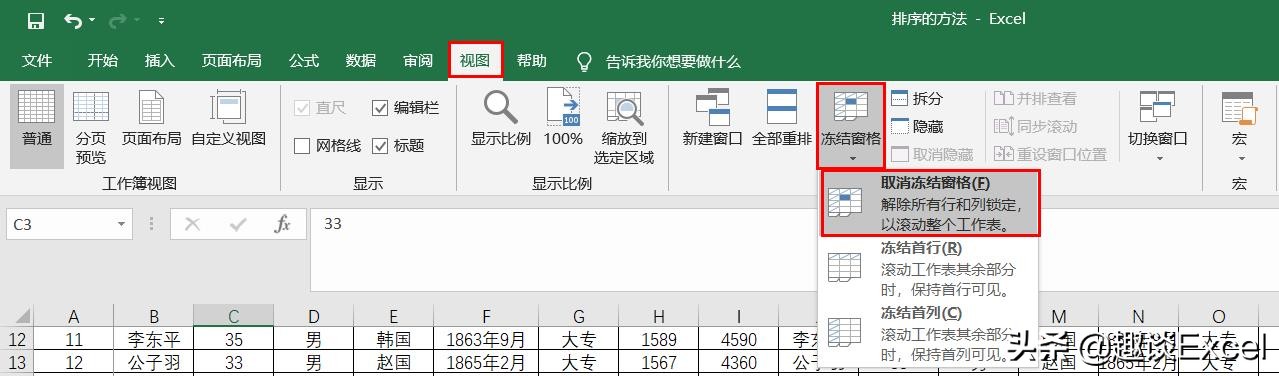This screenshot has width=1279, height=376.
Task: Click the Save icon in quick access toolbar
Action: click(x=35, y=20)
